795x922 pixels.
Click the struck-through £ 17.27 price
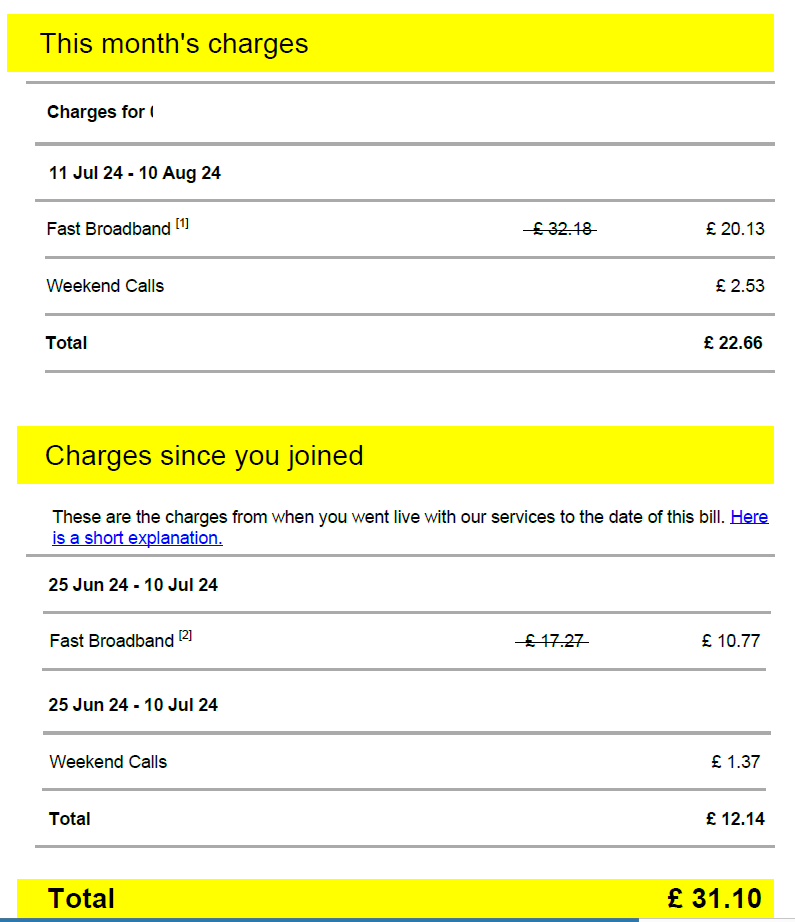(553, 641)
